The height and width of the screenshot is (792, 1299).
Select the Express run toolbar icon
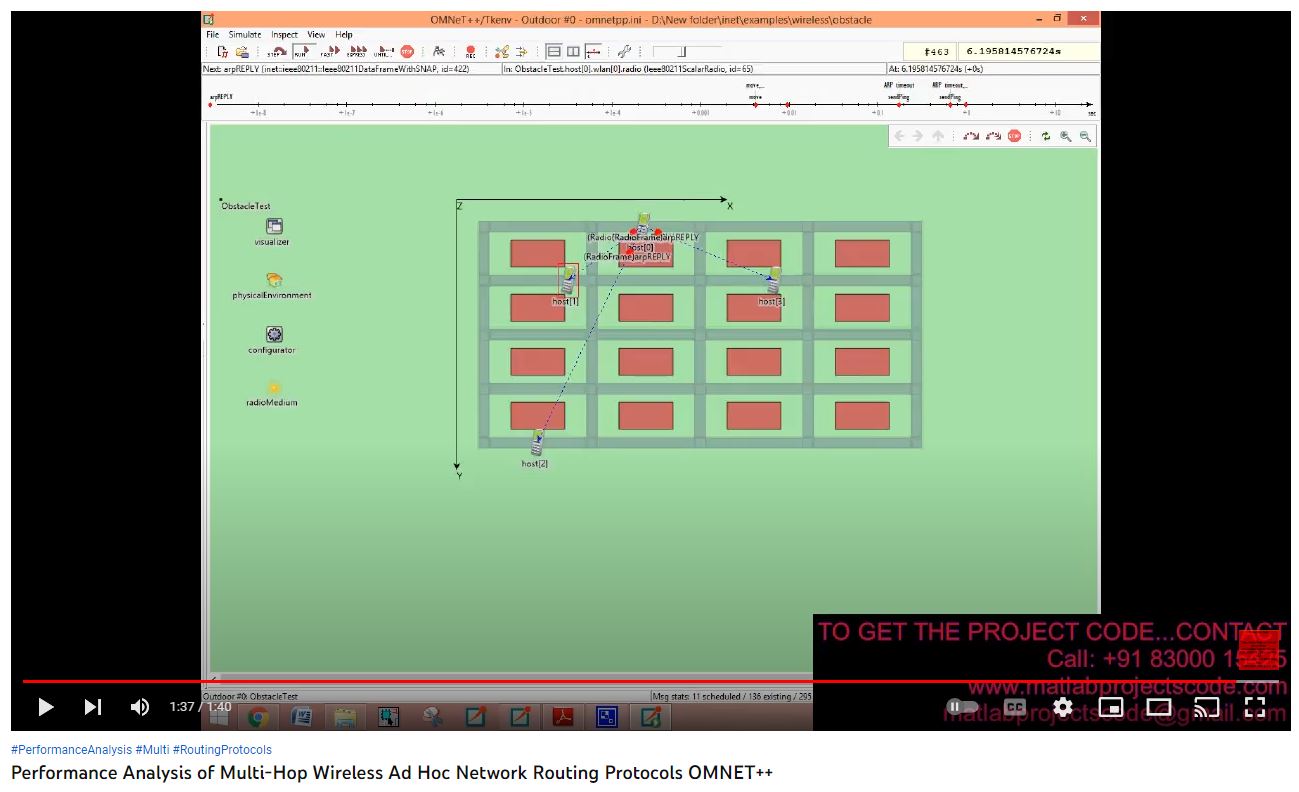click(x=356, y=52)
